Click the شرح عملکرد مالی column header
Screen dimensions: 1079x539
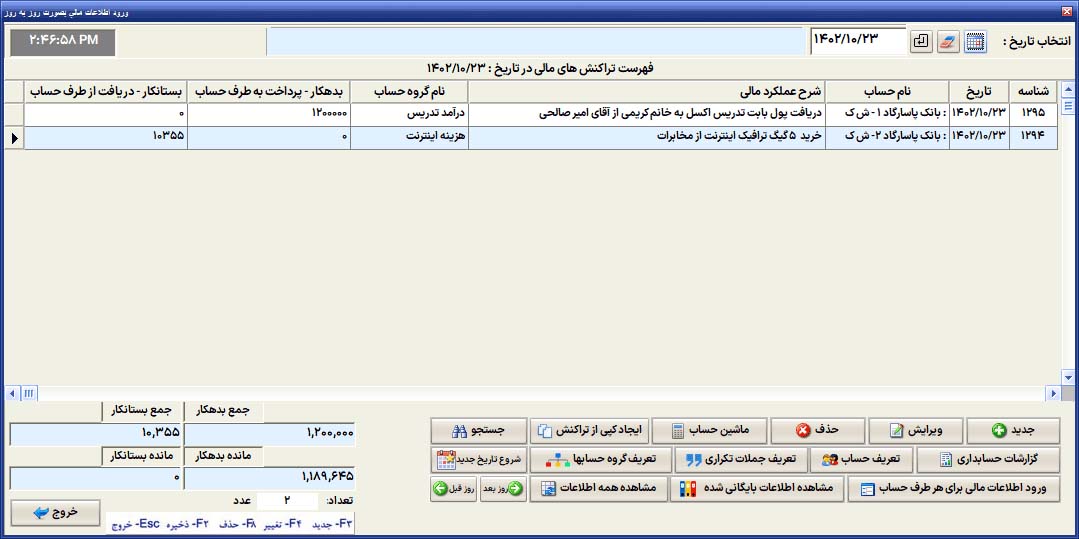pyautogui.click(x=647, y=92)
